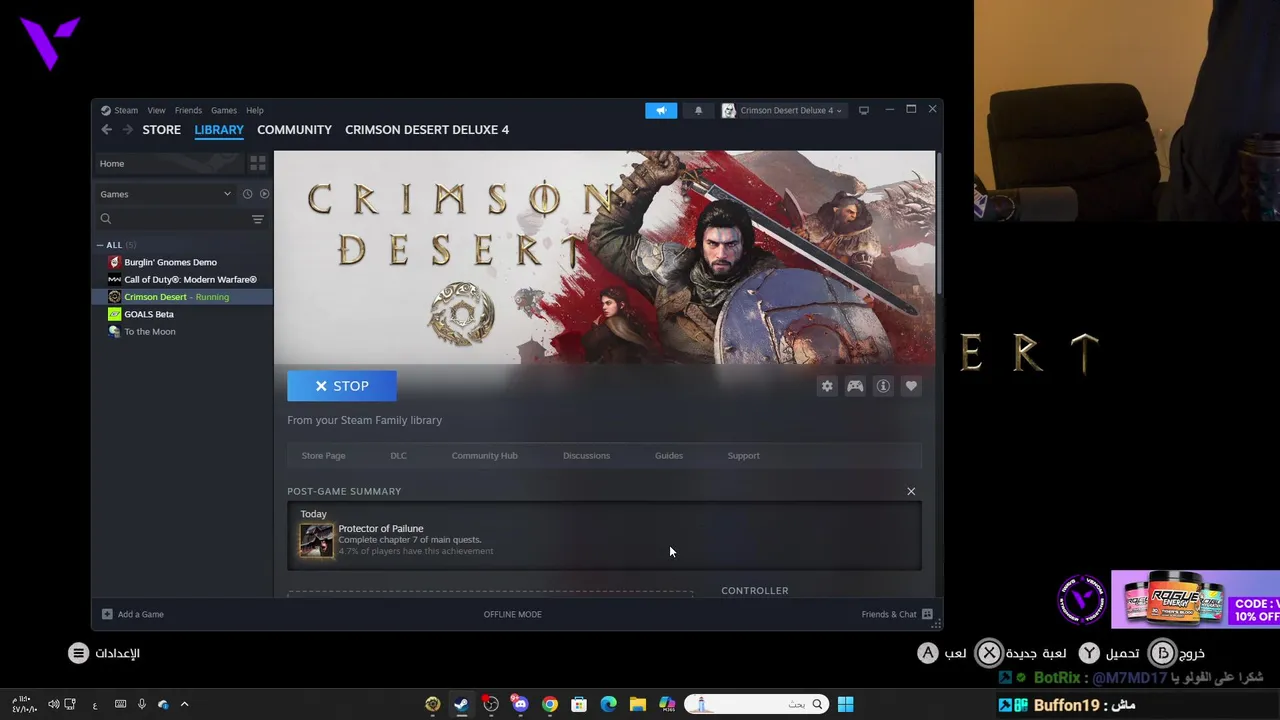Open Microsoft Store from the taskbar
This screenshot has width=1280, height=720.
(579, 704)
